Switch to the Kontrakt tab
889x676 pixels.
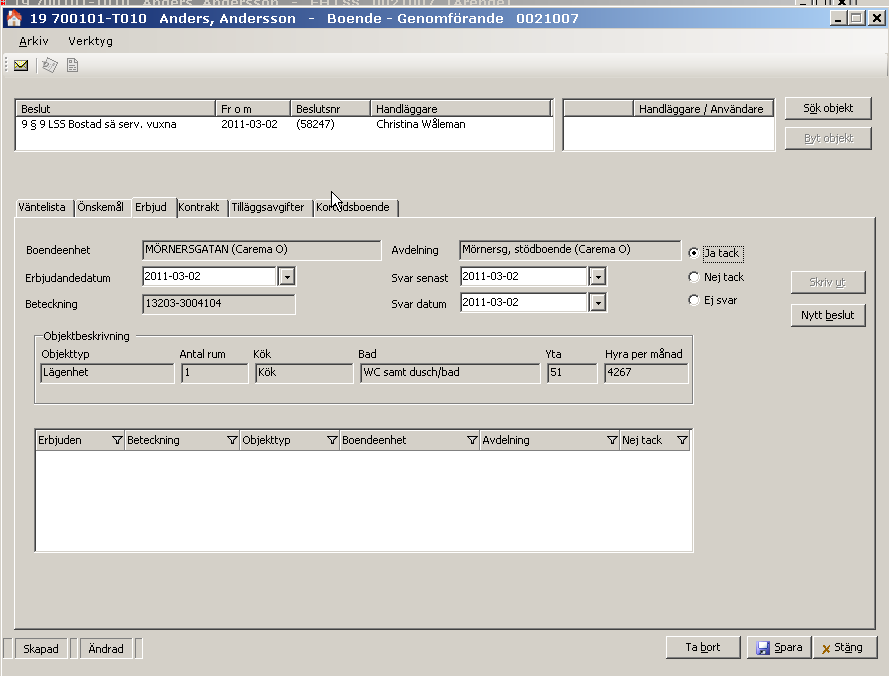(199, 208)
